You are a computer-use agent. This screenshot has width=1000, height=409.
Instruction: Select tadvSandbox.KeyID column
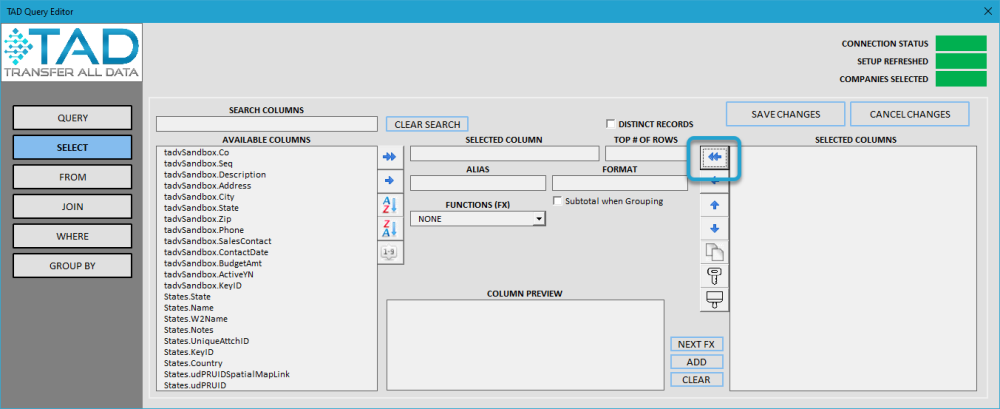[x=203, y=286]
